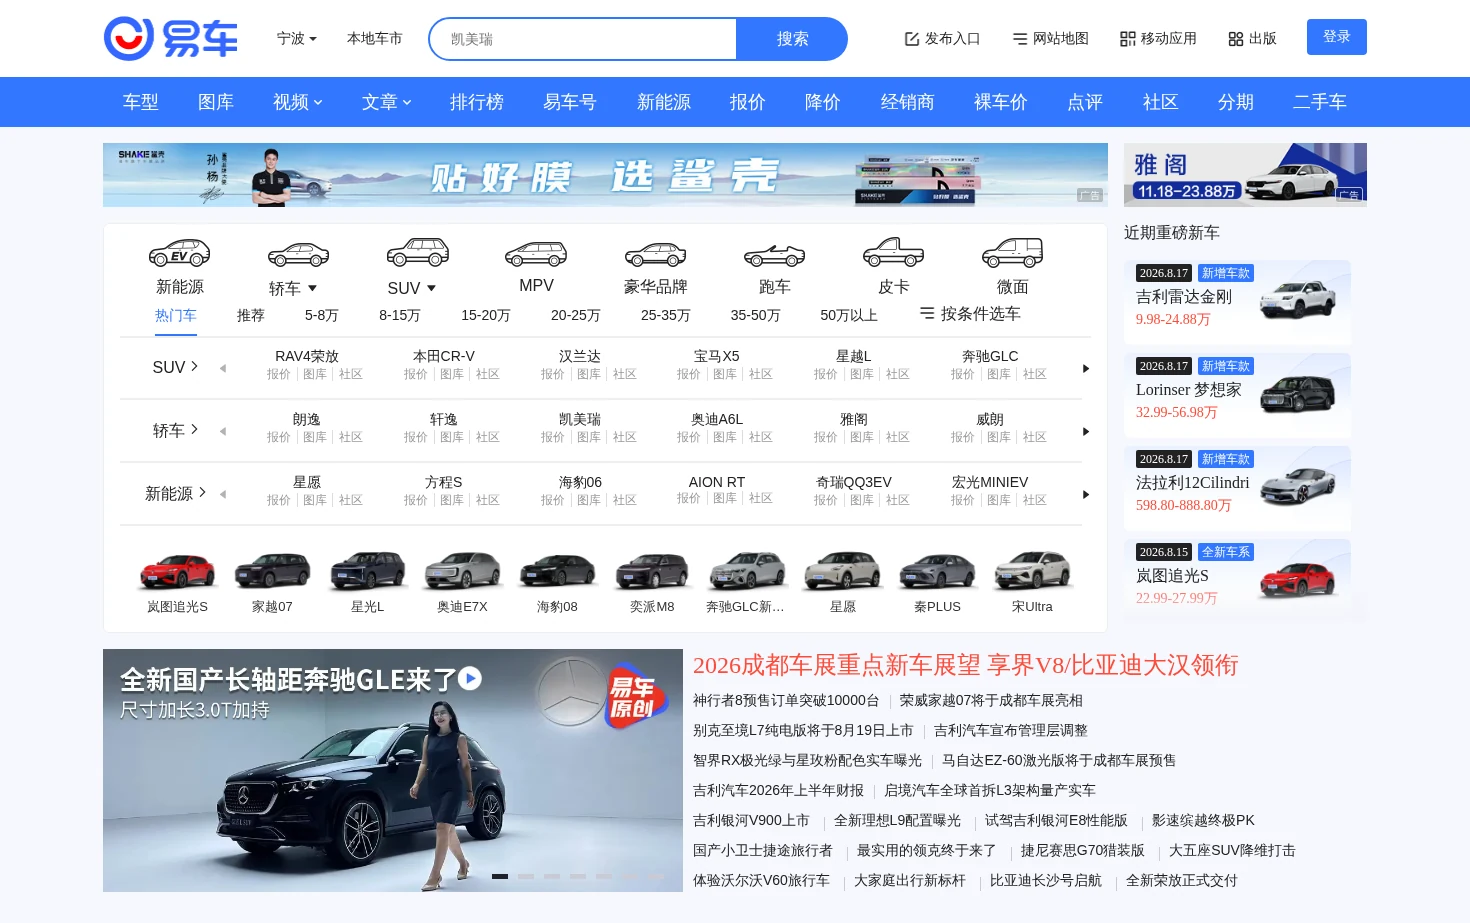
Task: Show next 轿车 models with right arrow
Action: (1086, 432)
